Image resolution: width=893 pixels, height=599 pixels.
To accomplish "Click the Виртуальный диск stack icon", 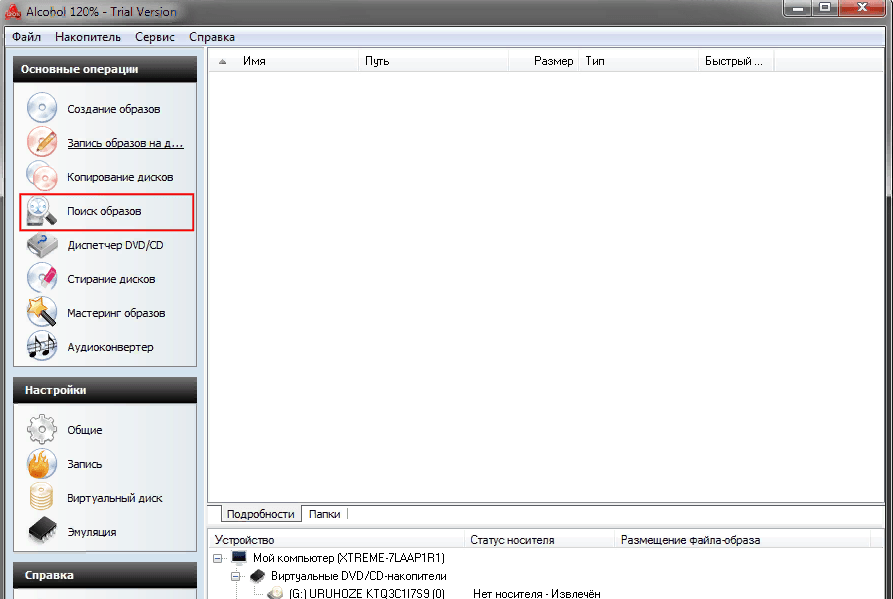I will (42, 497).
